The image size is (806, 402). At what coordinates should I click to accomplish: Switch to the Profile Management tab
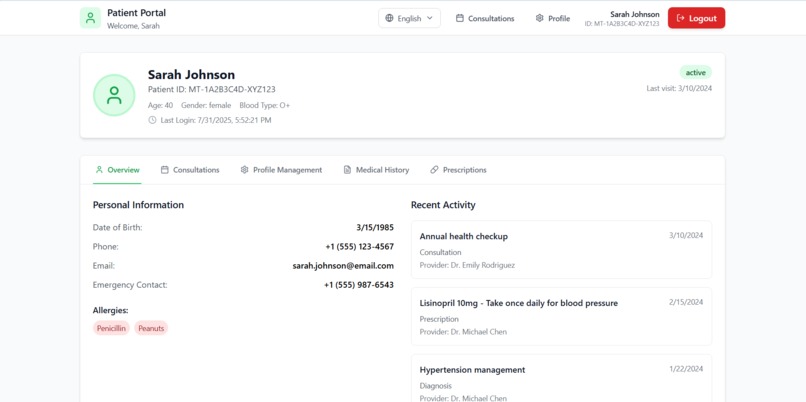coord(281,170)
